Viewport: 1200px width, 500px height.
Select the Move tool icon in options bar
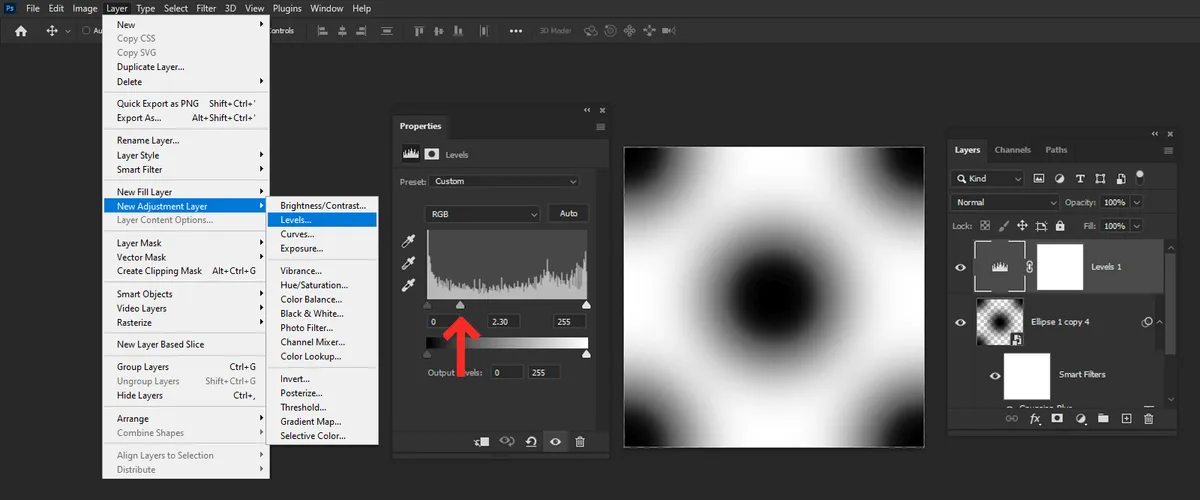(x=52, y=31)
